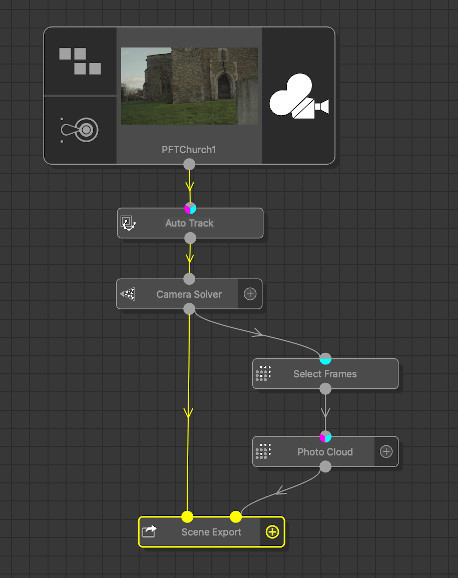Click Scene Export first yellow input port
This screenshot has height=578, width=458.
187,517
